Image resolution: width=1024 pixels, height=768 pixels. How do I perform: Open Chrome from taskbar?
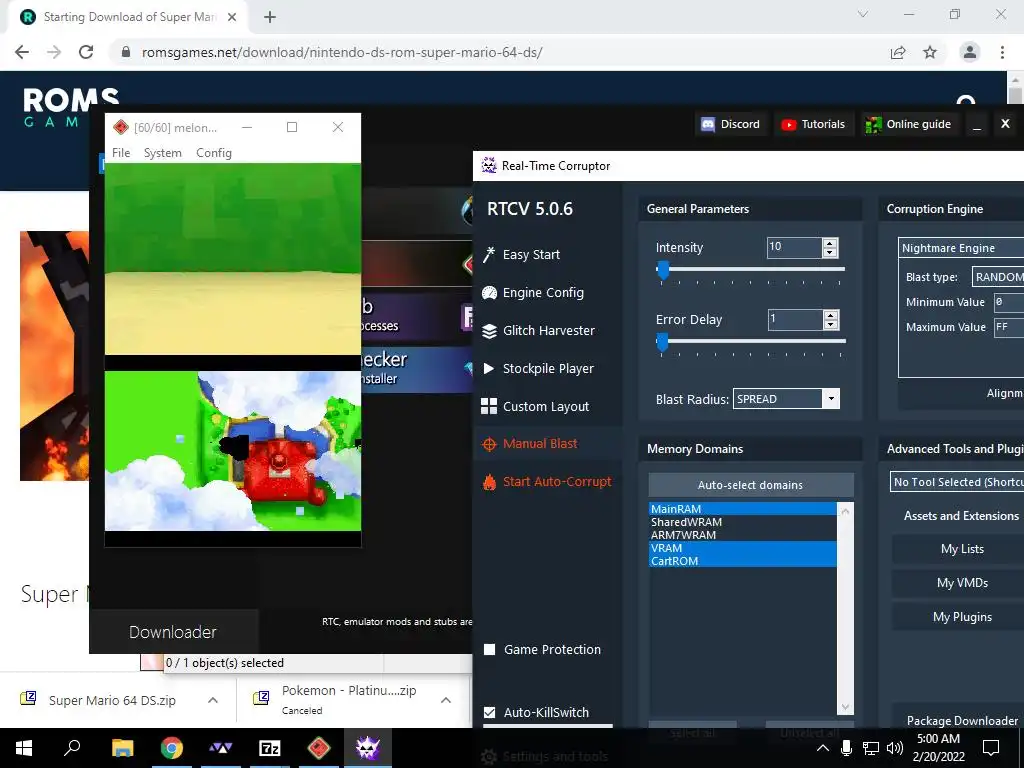(172, 748)
